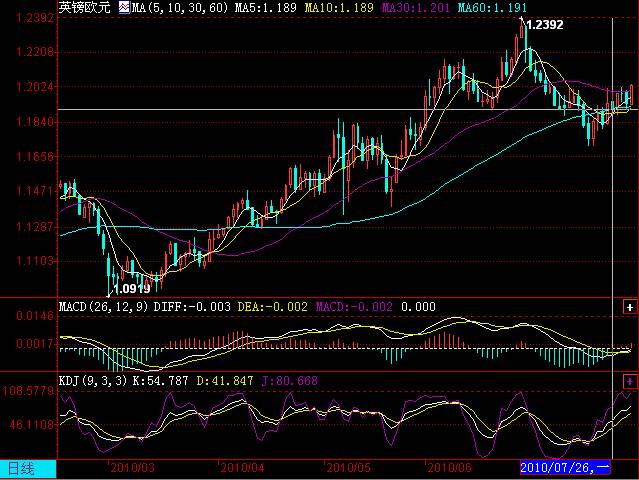
Task: Click the 1.2392 high price marker
Action: [x=544, y=25]
